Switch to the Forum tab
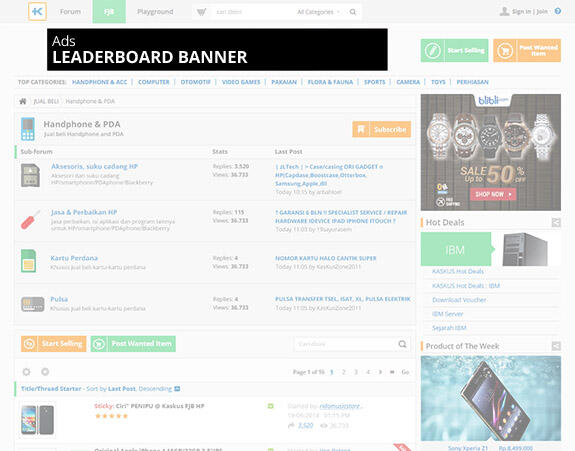The height and width of the screenshot is (451, 575). [x=70, y=12]
